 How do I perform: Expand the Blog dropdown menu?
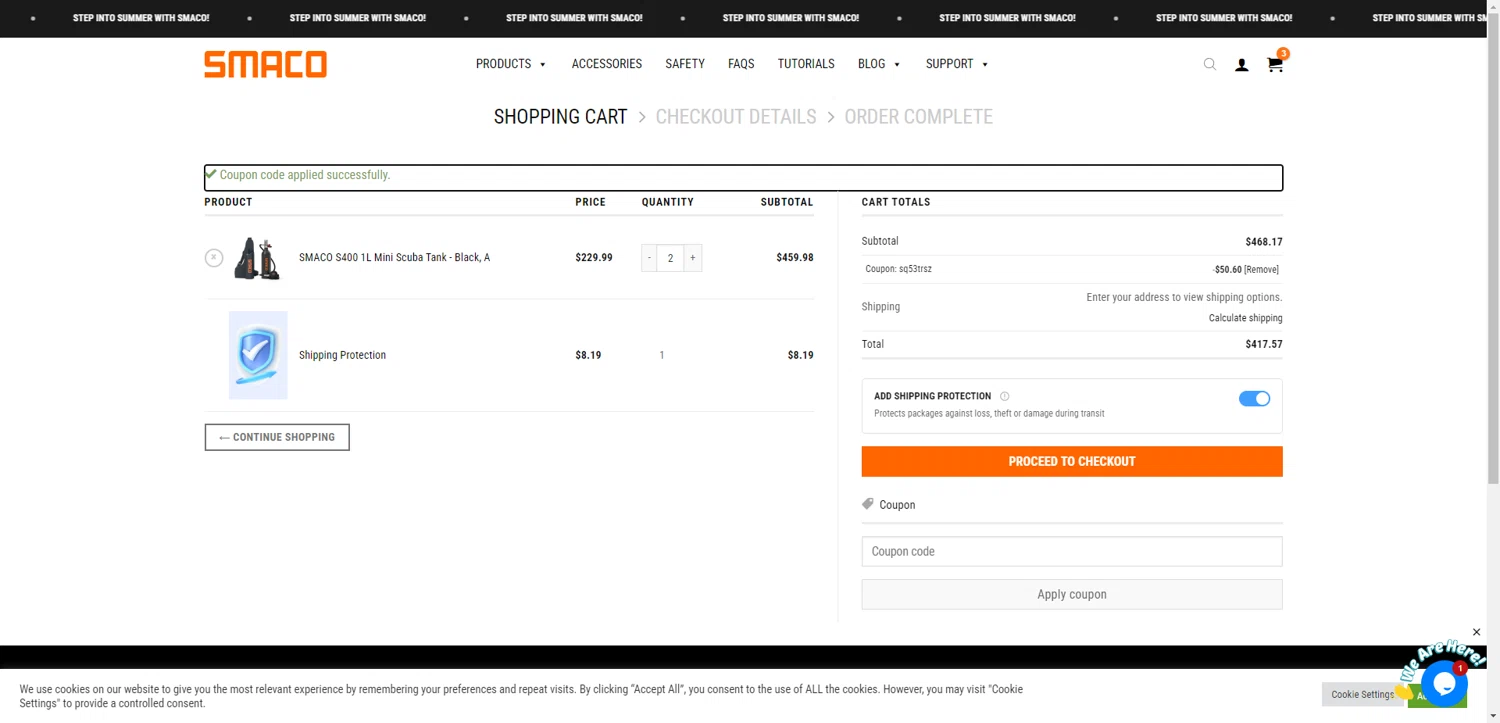879,64
